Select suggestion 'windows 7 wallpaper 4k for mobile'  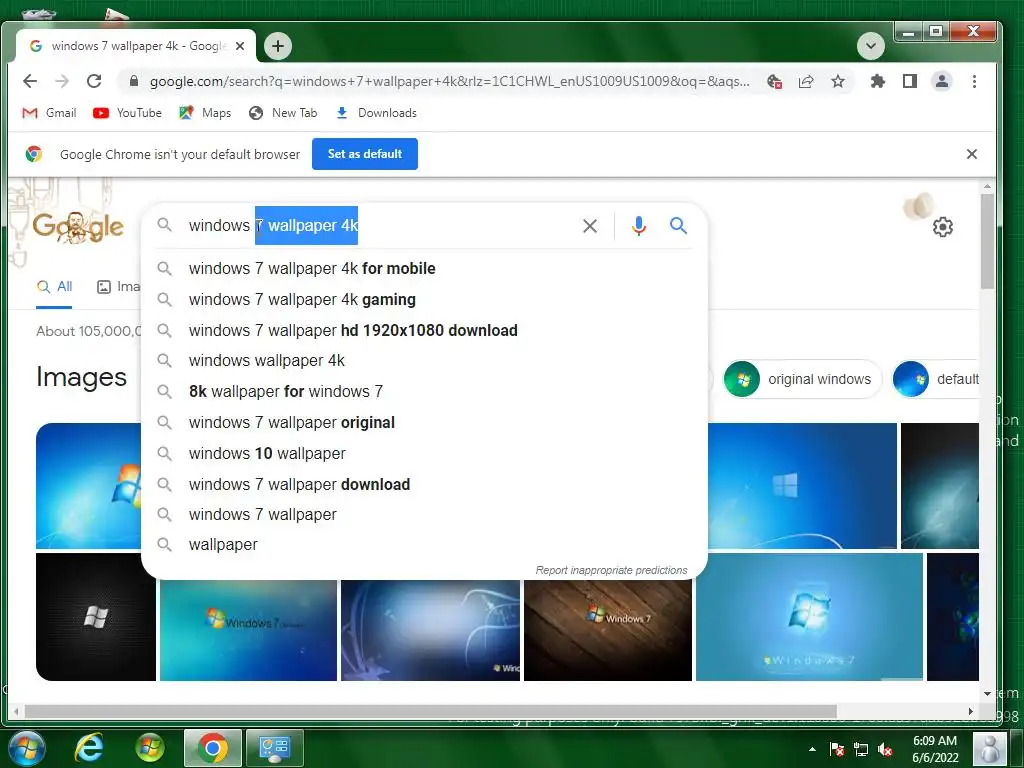point(424,268)
